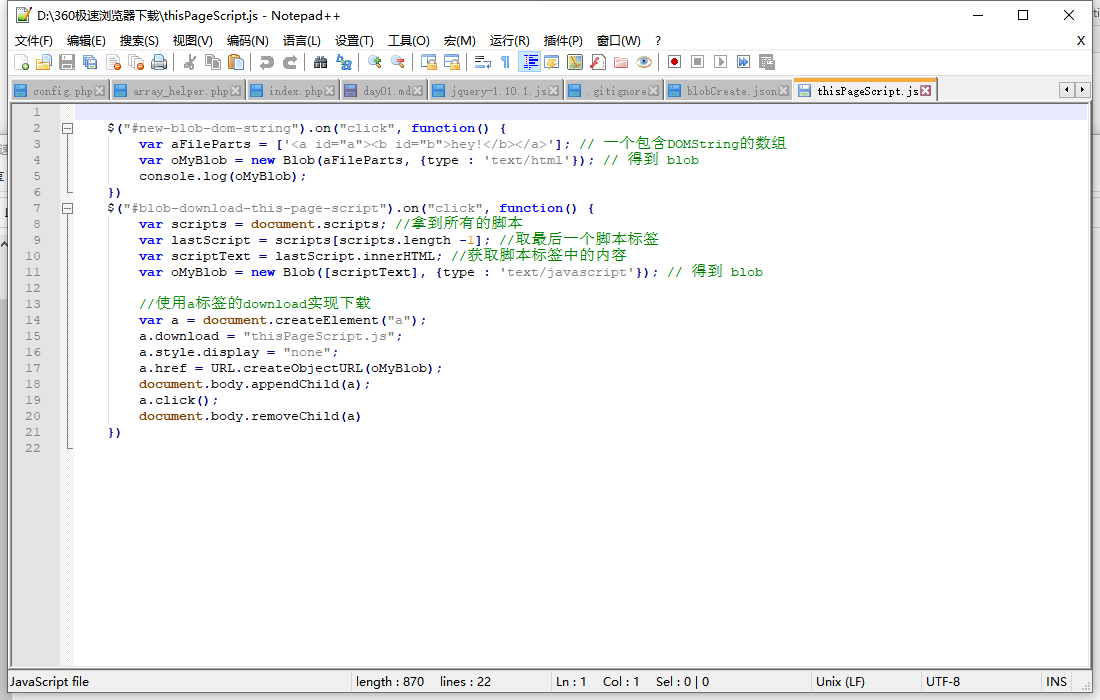Click the New file toolbar icon
This screenshot has height=700, width=1100.
coord(21,62)
